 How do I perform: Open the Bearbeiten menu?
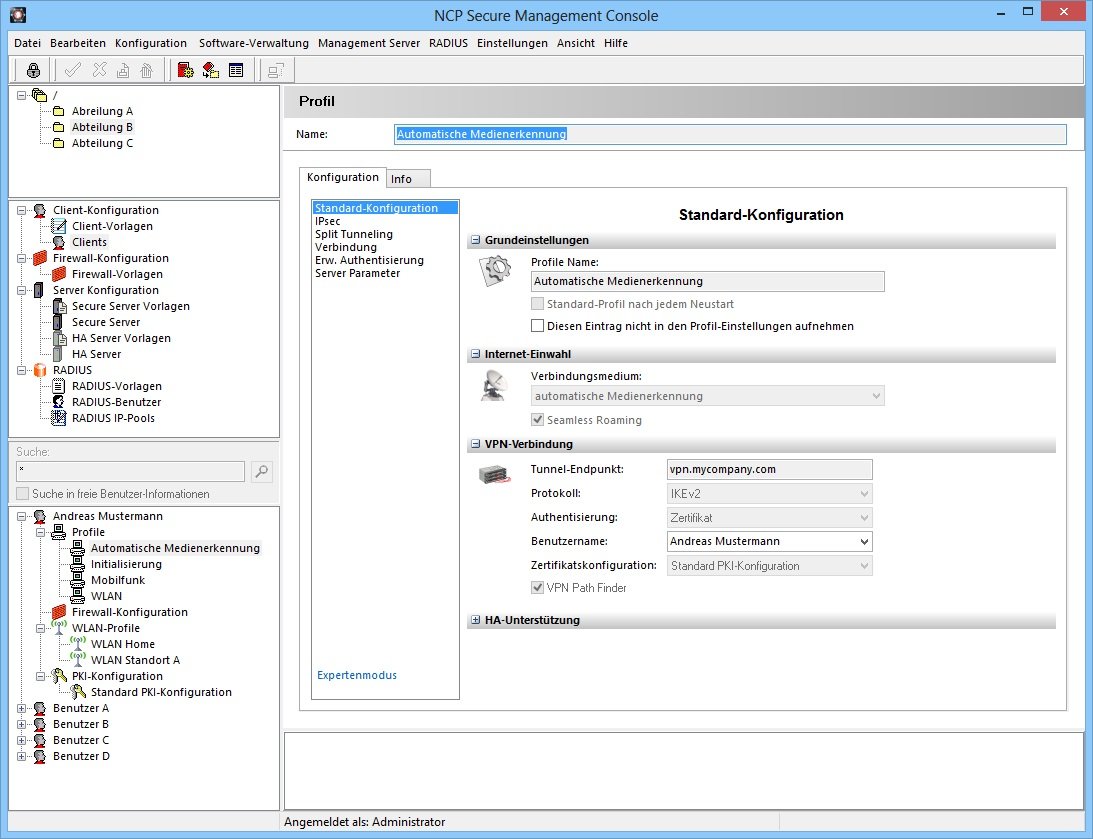click(78, 43)
